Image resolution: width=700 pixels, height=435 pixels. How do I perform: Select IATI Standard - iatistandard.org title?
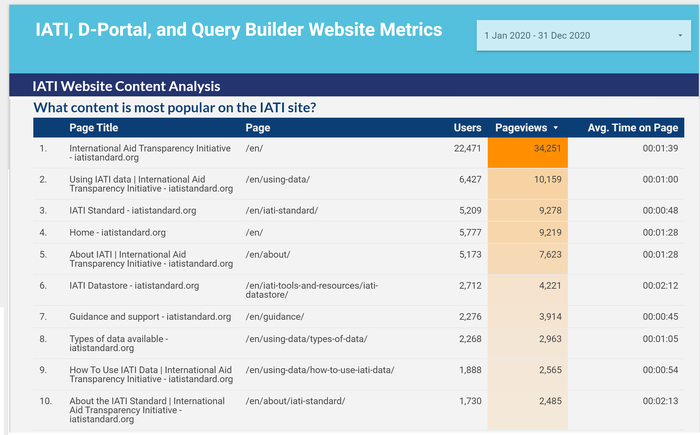pos(133,210)
